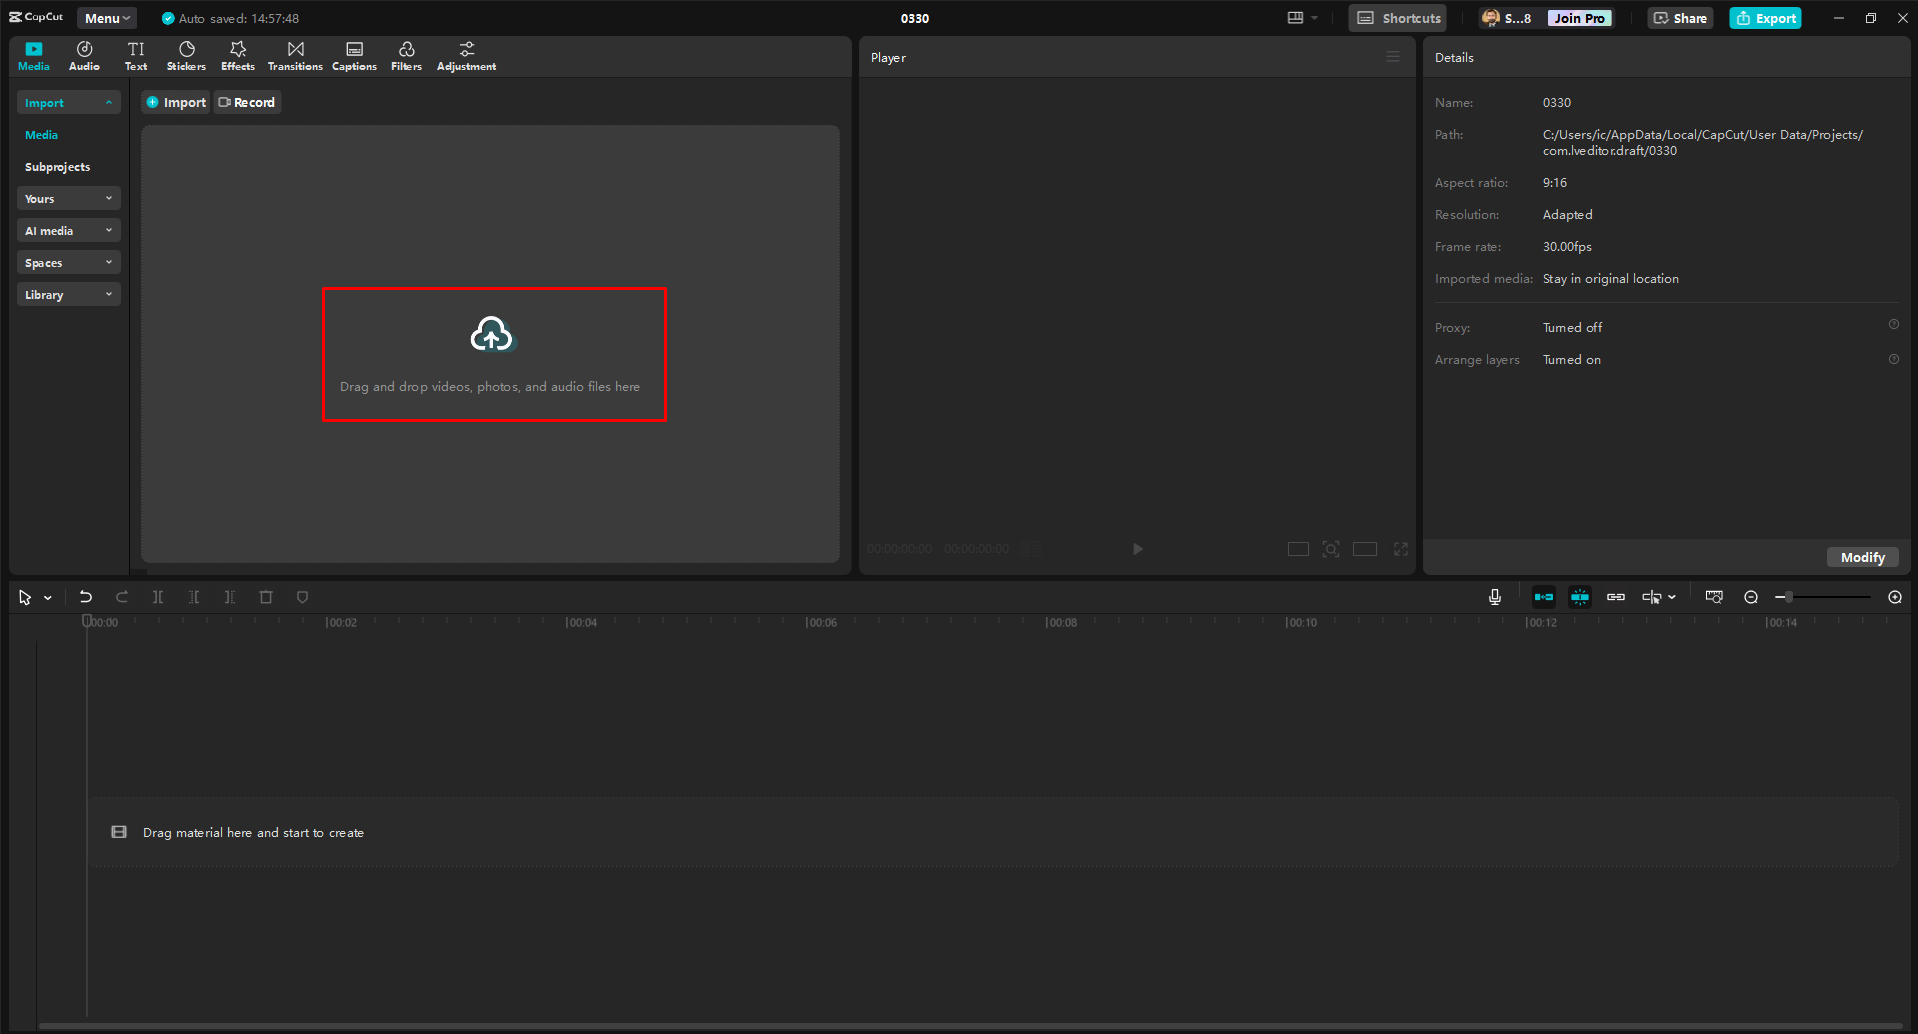Toggle main track magnet

pyautogui.click(x=1544, y=597)
